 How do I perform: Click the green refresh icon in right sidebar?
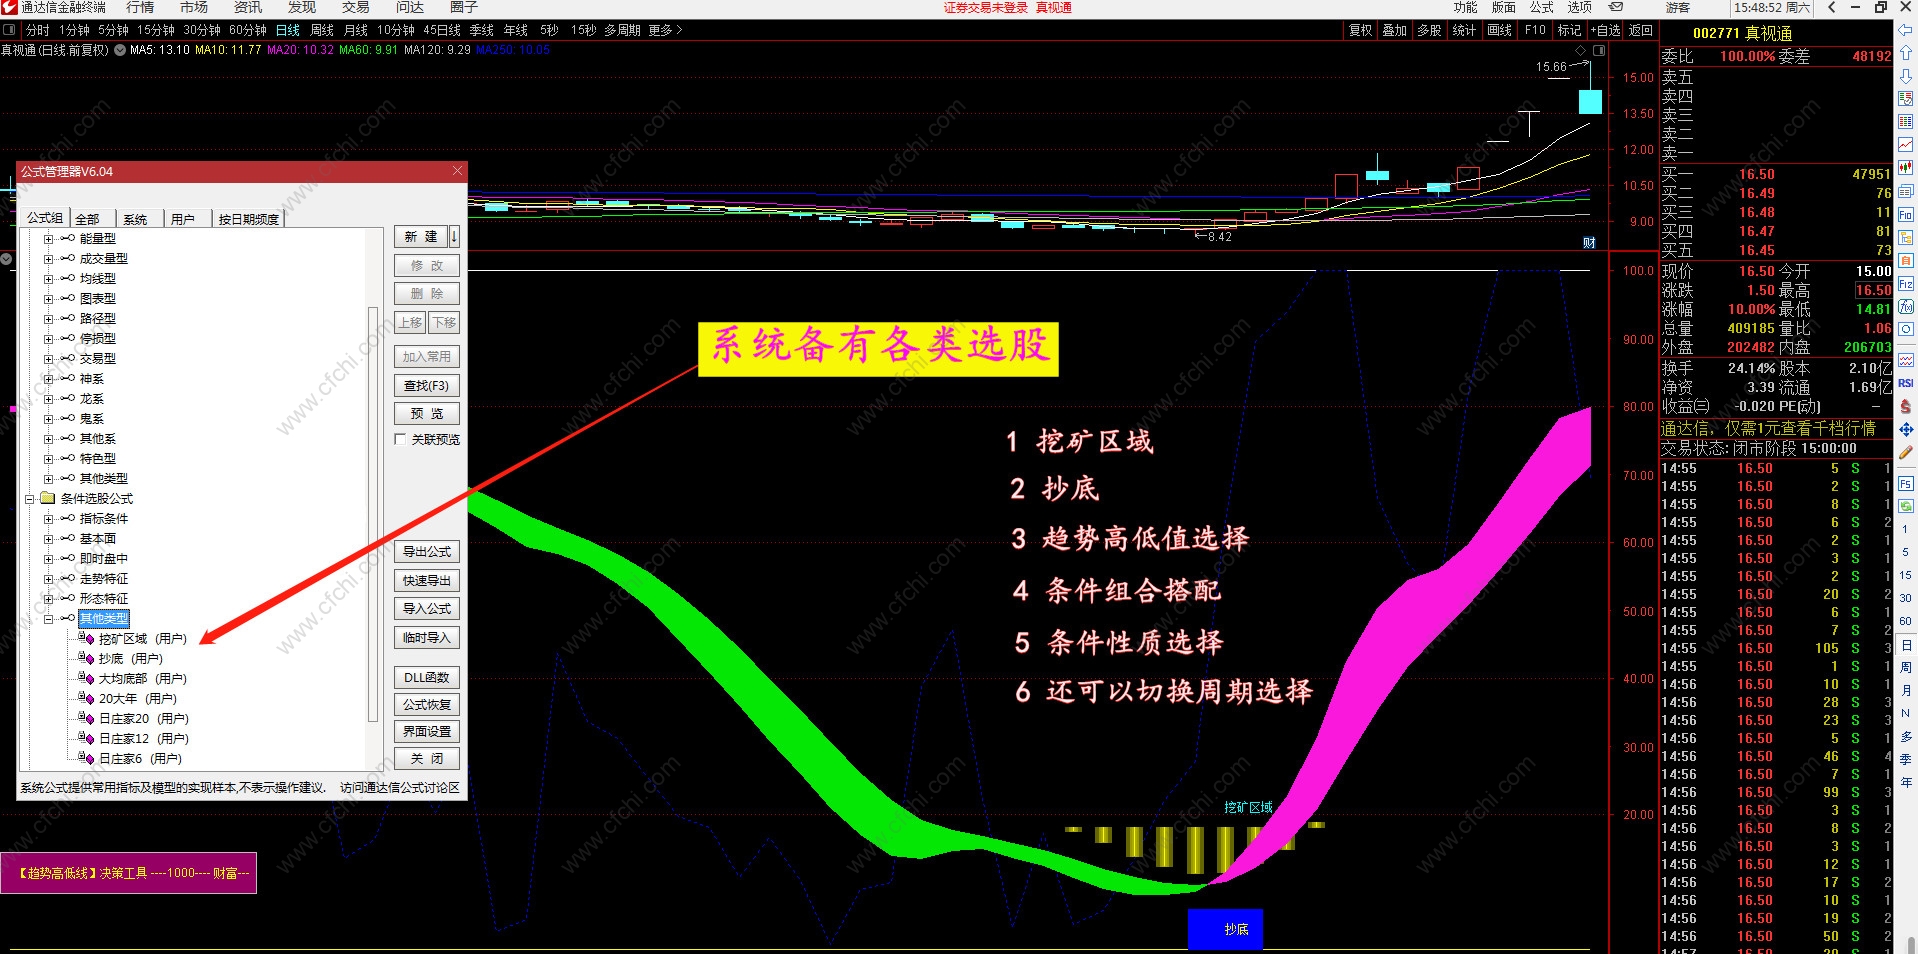[x=1906, y=506]
